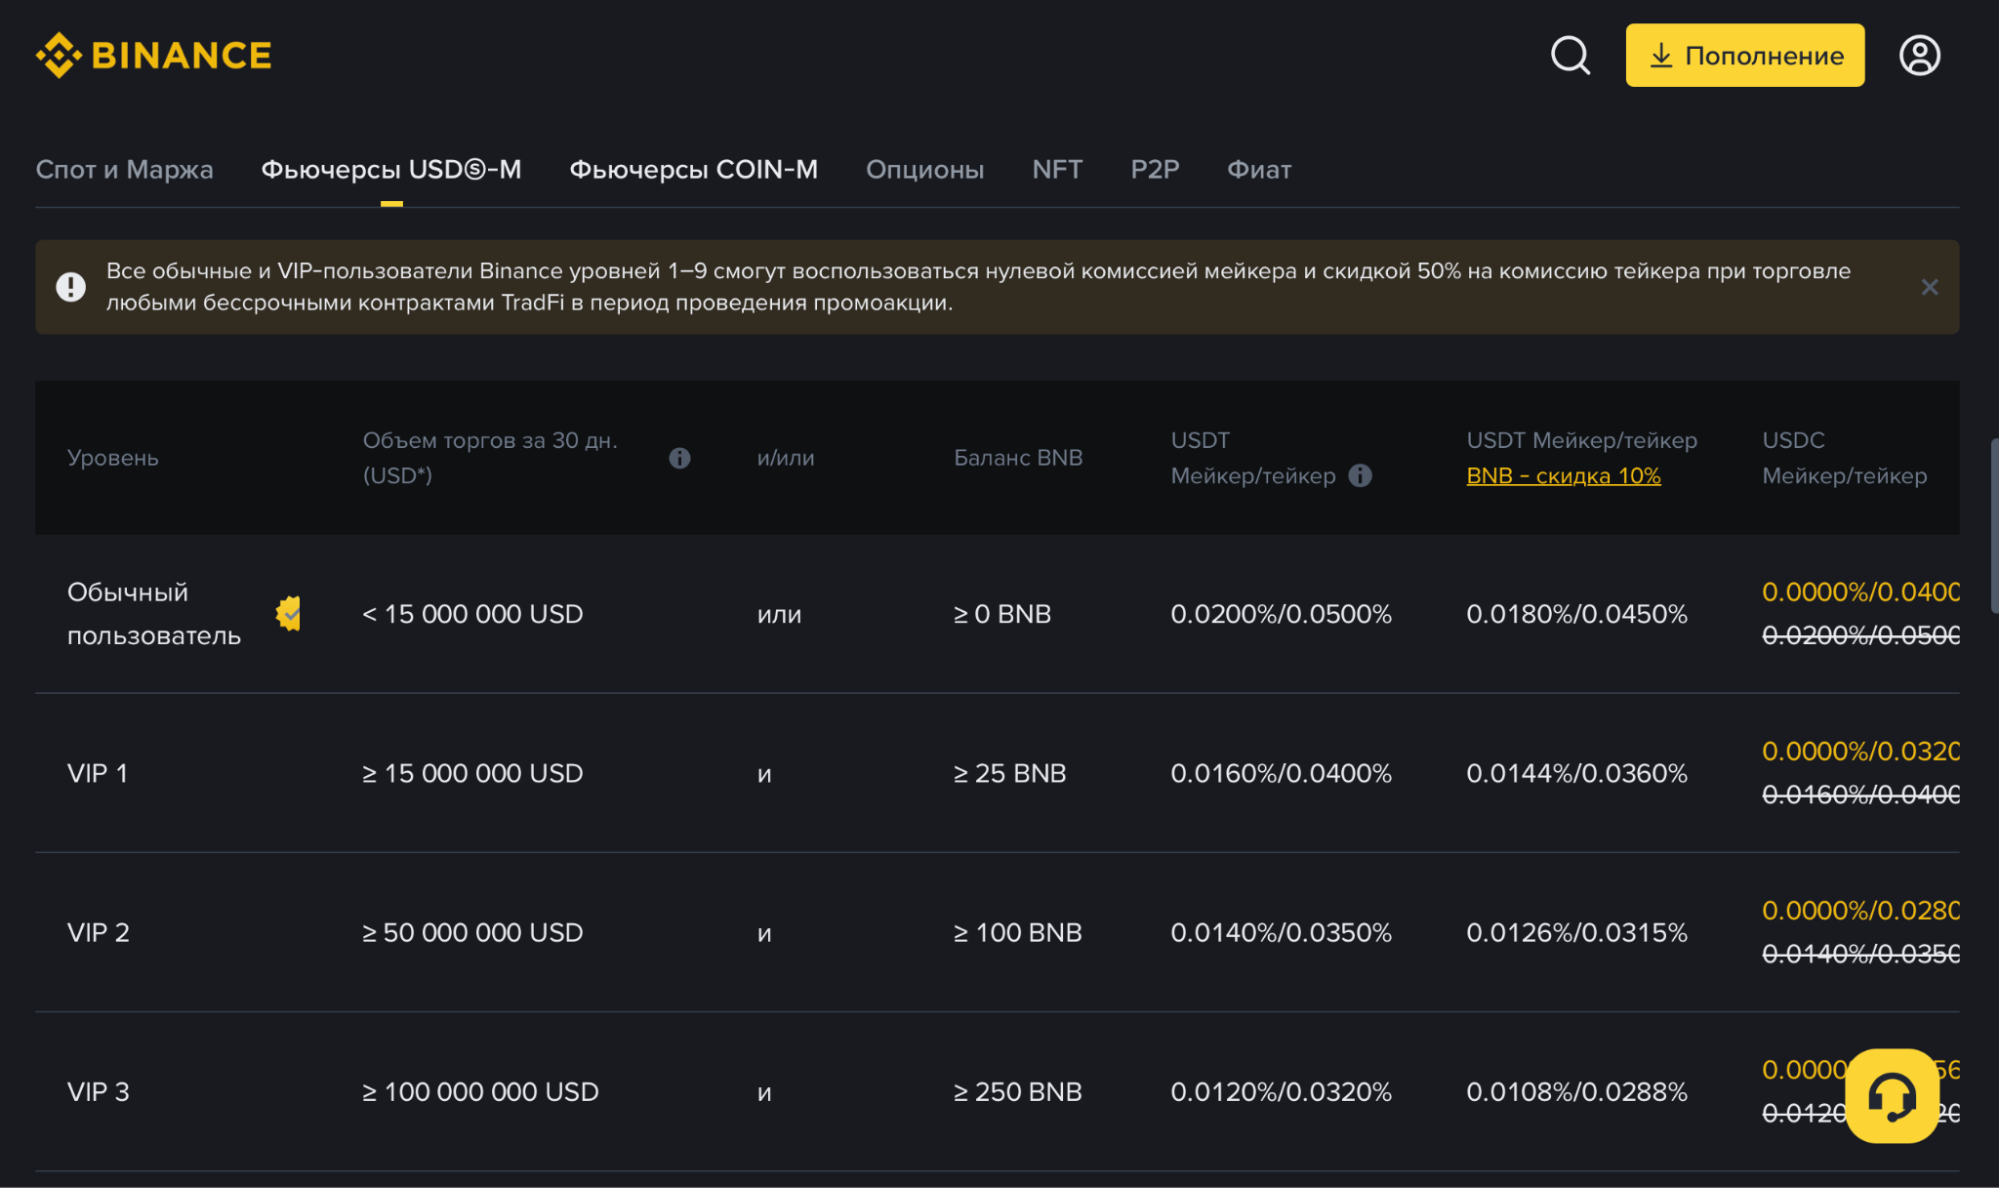Select the P2P tab

coord(1154,170)
